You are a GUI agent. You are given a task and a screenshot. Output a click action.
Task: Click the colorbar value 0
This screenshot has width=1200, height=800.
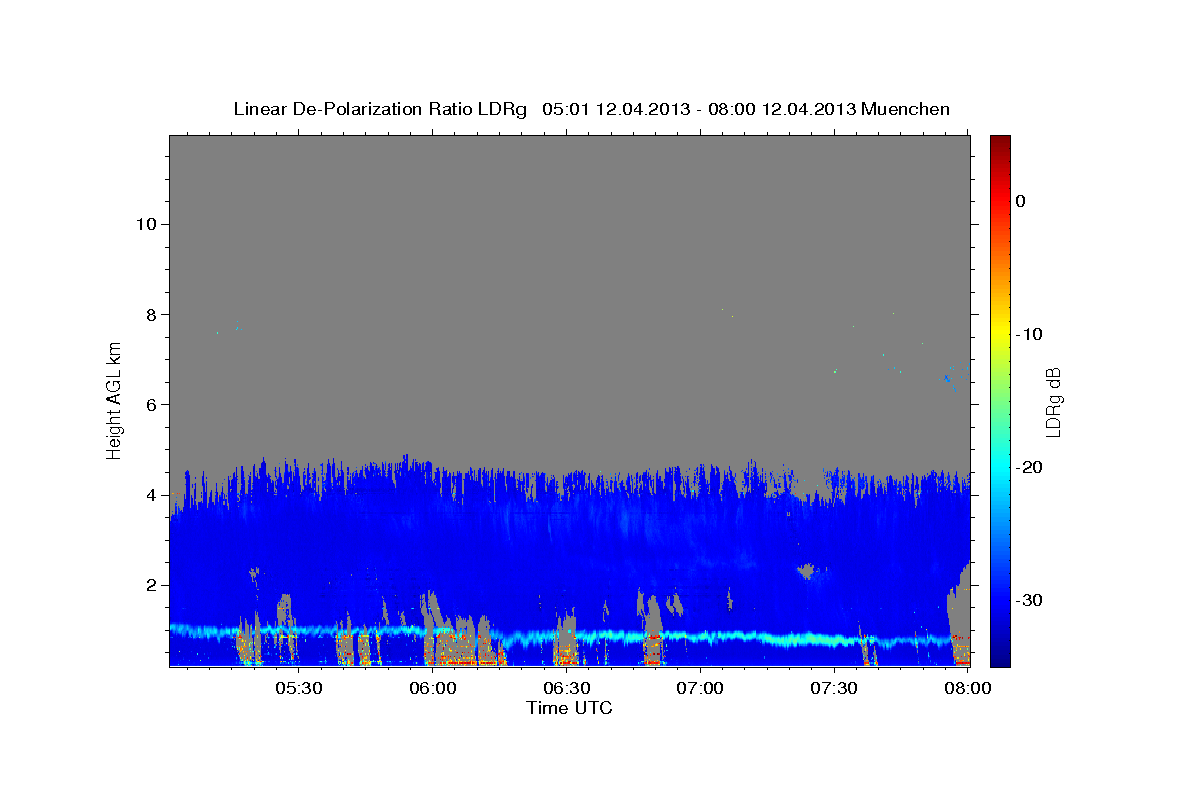(1021, 201)
